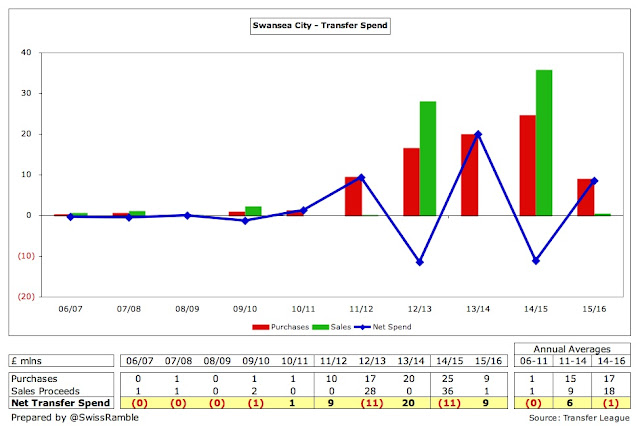The width and height of the screenshot is (640, 426).
Task: Click the red Purchases bar for 12/13
Action: [x=411, y=182]
